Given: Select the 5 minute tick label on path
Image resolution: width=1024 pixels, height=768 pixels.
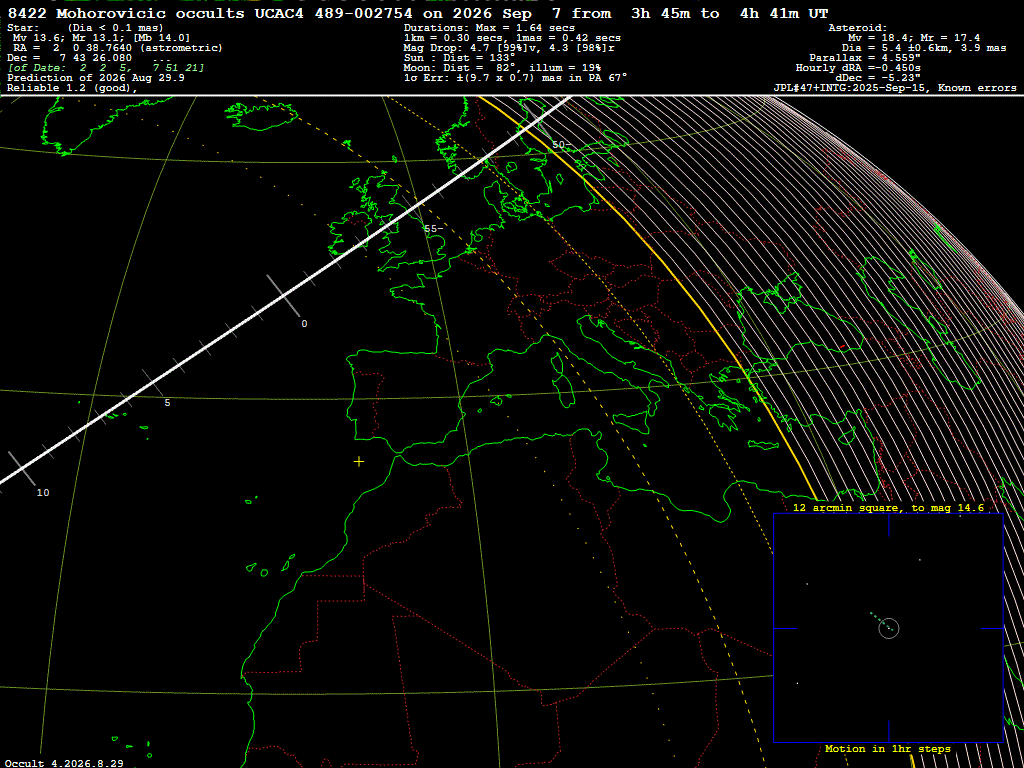Looking at the screenshot, I should click(167, 403).
